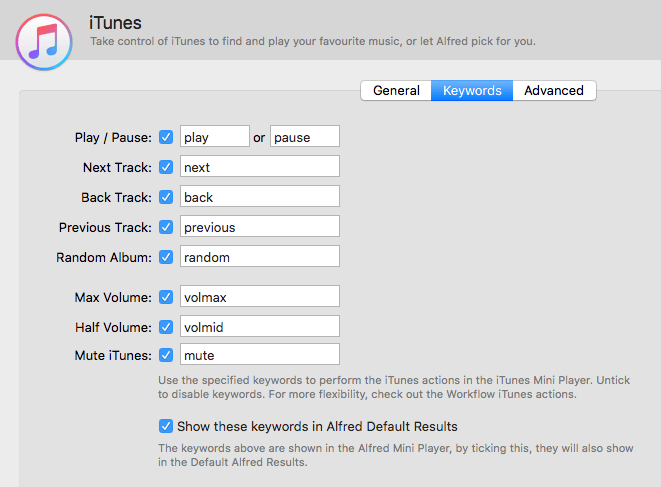Uncheck the Previous Track checkbox
The width and height of the screenshot is (661, 487).
click(x=166, y=227)
